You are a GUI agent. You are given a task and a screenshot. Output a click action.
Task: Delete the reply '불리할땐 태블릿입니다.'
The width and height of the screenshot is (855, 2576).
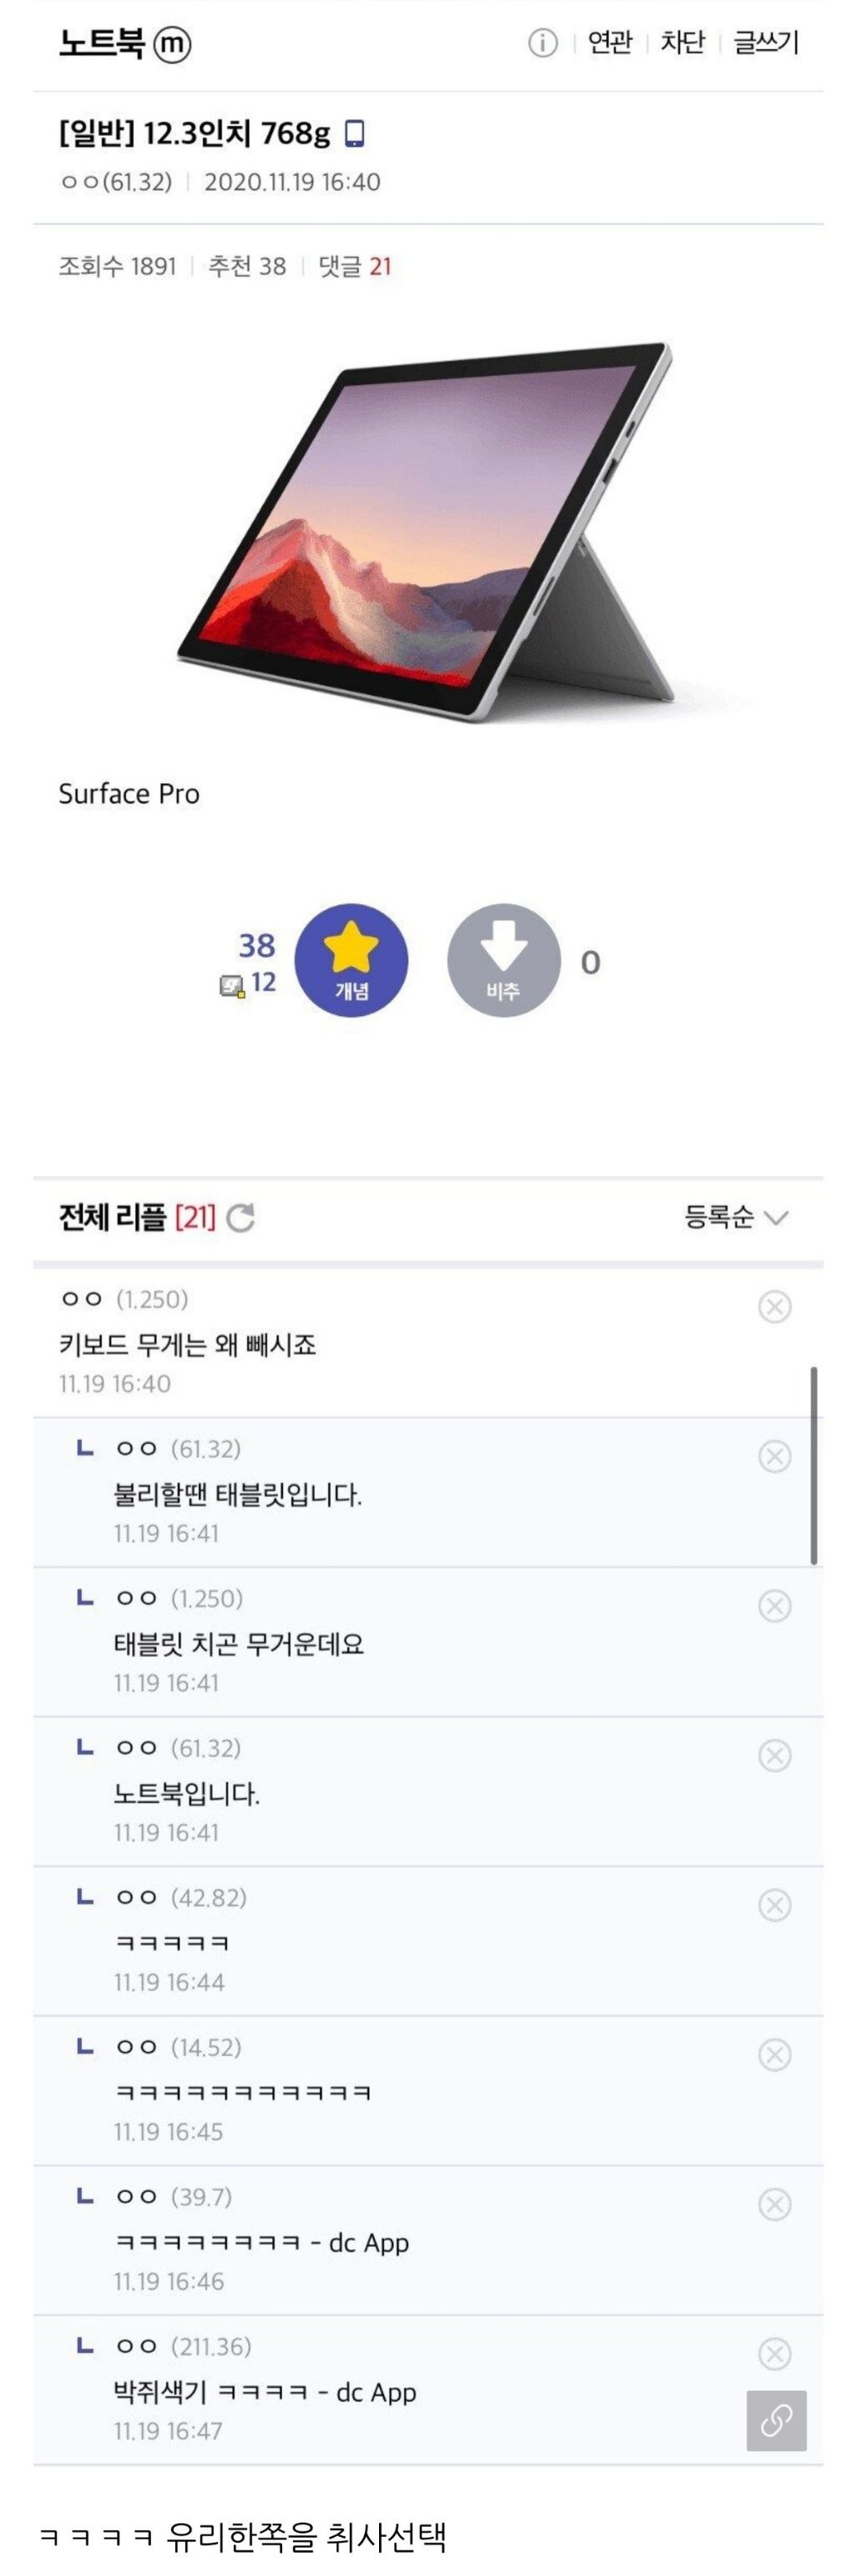pyautogui.click(x=774, y=1456)
